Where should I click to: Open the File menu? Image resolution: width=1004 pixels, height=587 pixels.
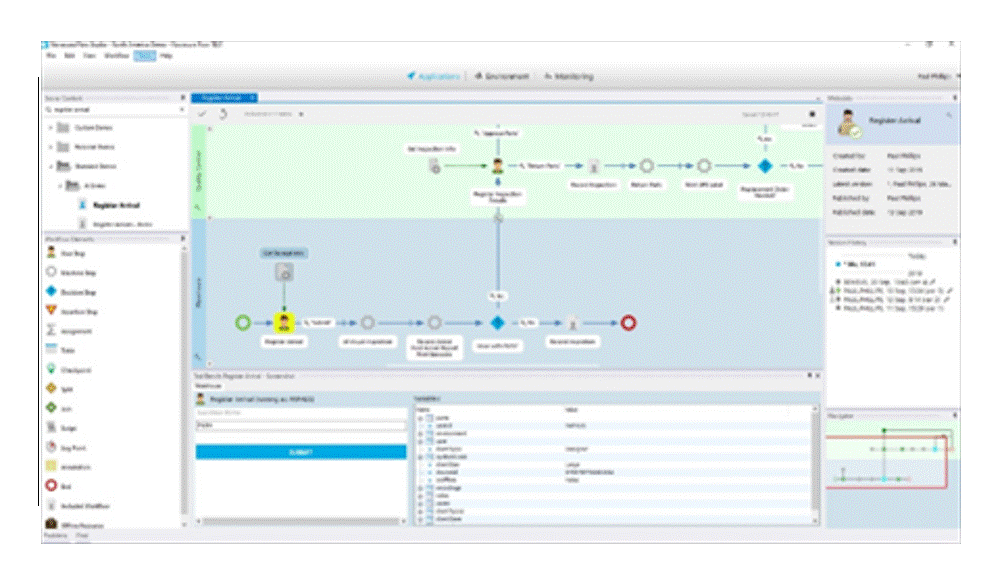pos(51,56)
